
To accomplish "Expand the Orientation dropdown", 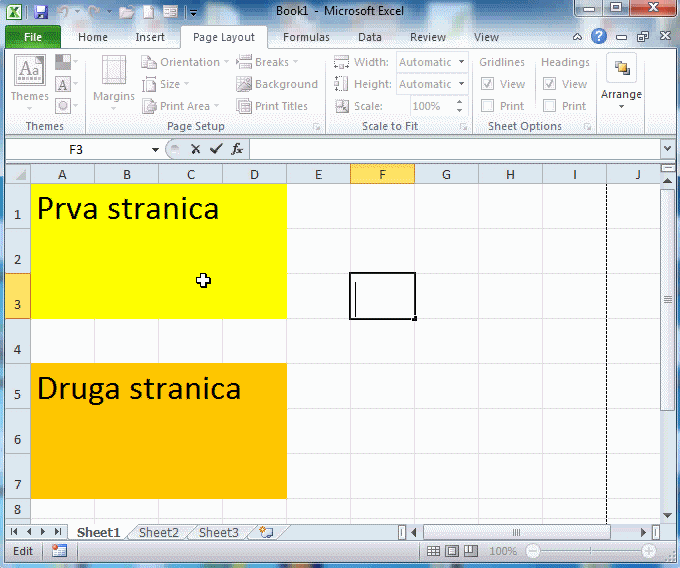I will (x=188, y=62).
